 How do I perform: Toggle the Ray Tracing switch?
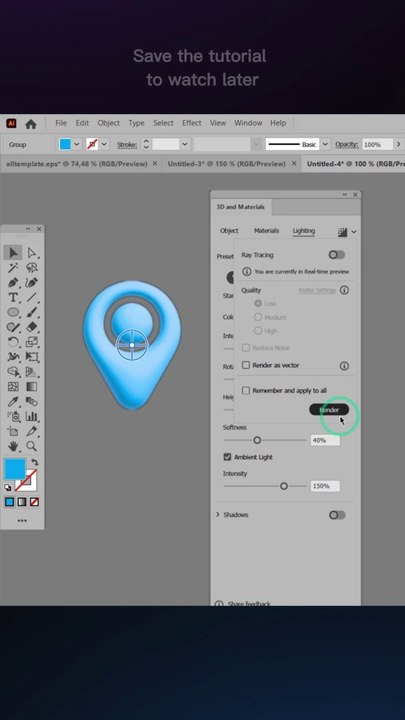tap(337, 255)
